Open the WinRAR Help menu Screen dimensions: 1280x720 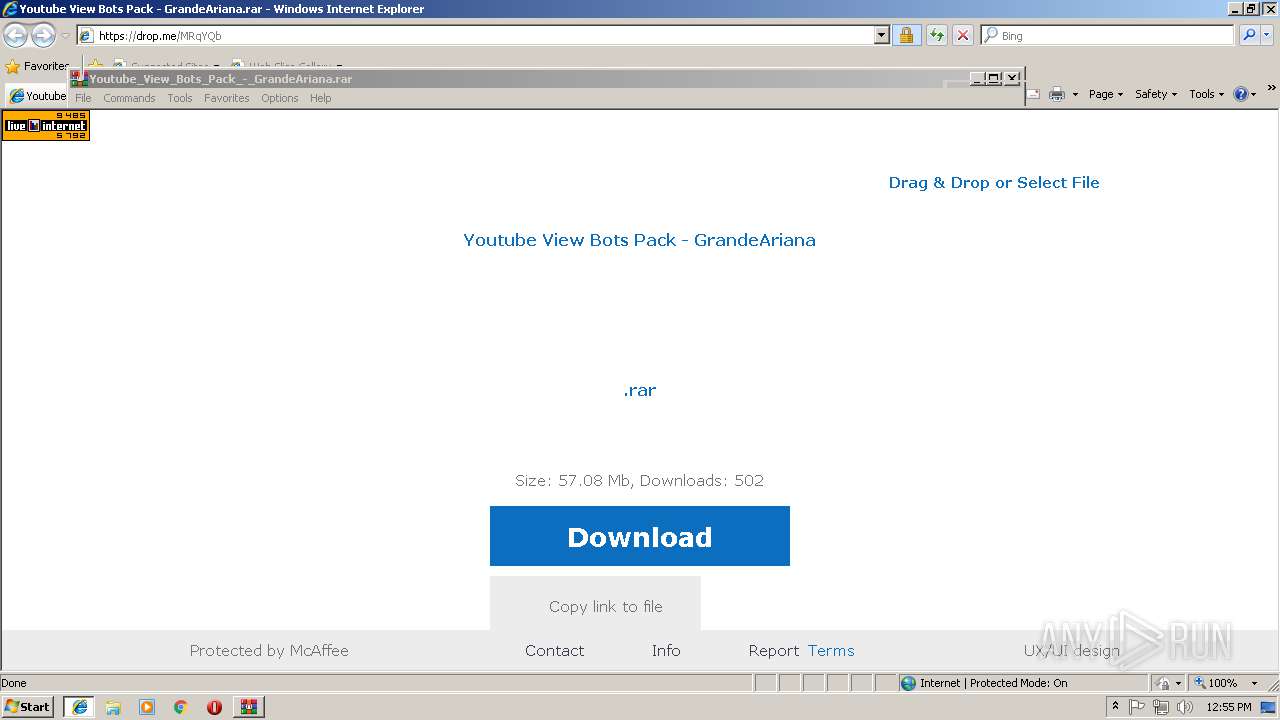point(320,98)
